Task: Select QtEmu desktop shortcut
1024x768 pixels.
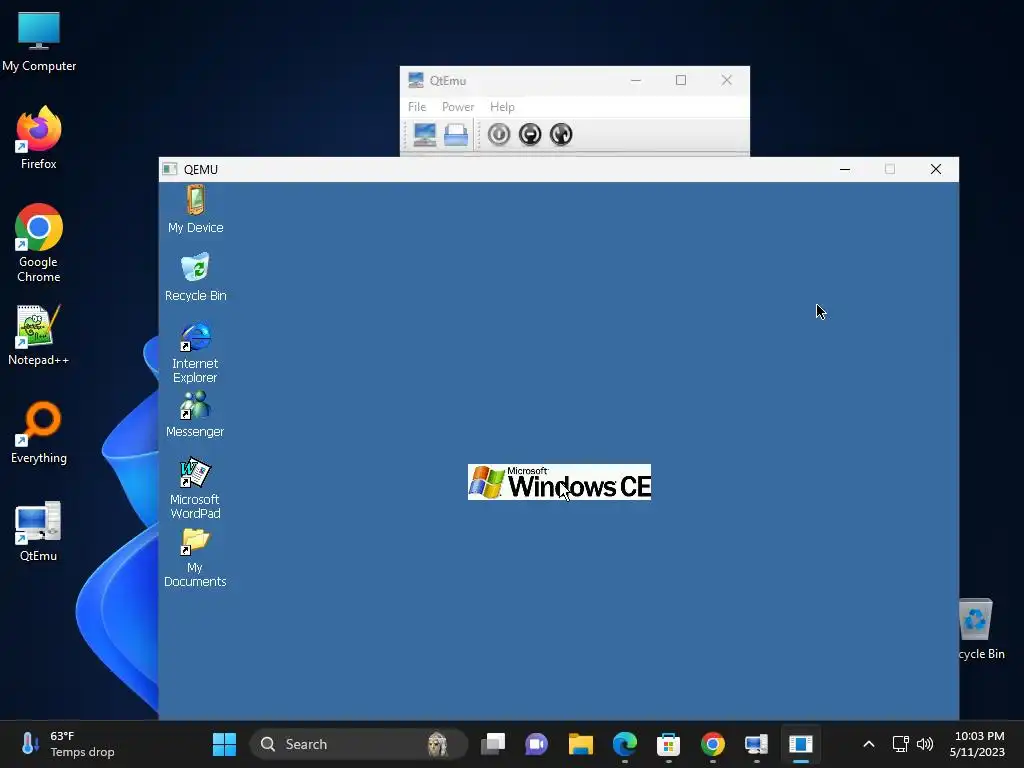Action: pos(39,531)
